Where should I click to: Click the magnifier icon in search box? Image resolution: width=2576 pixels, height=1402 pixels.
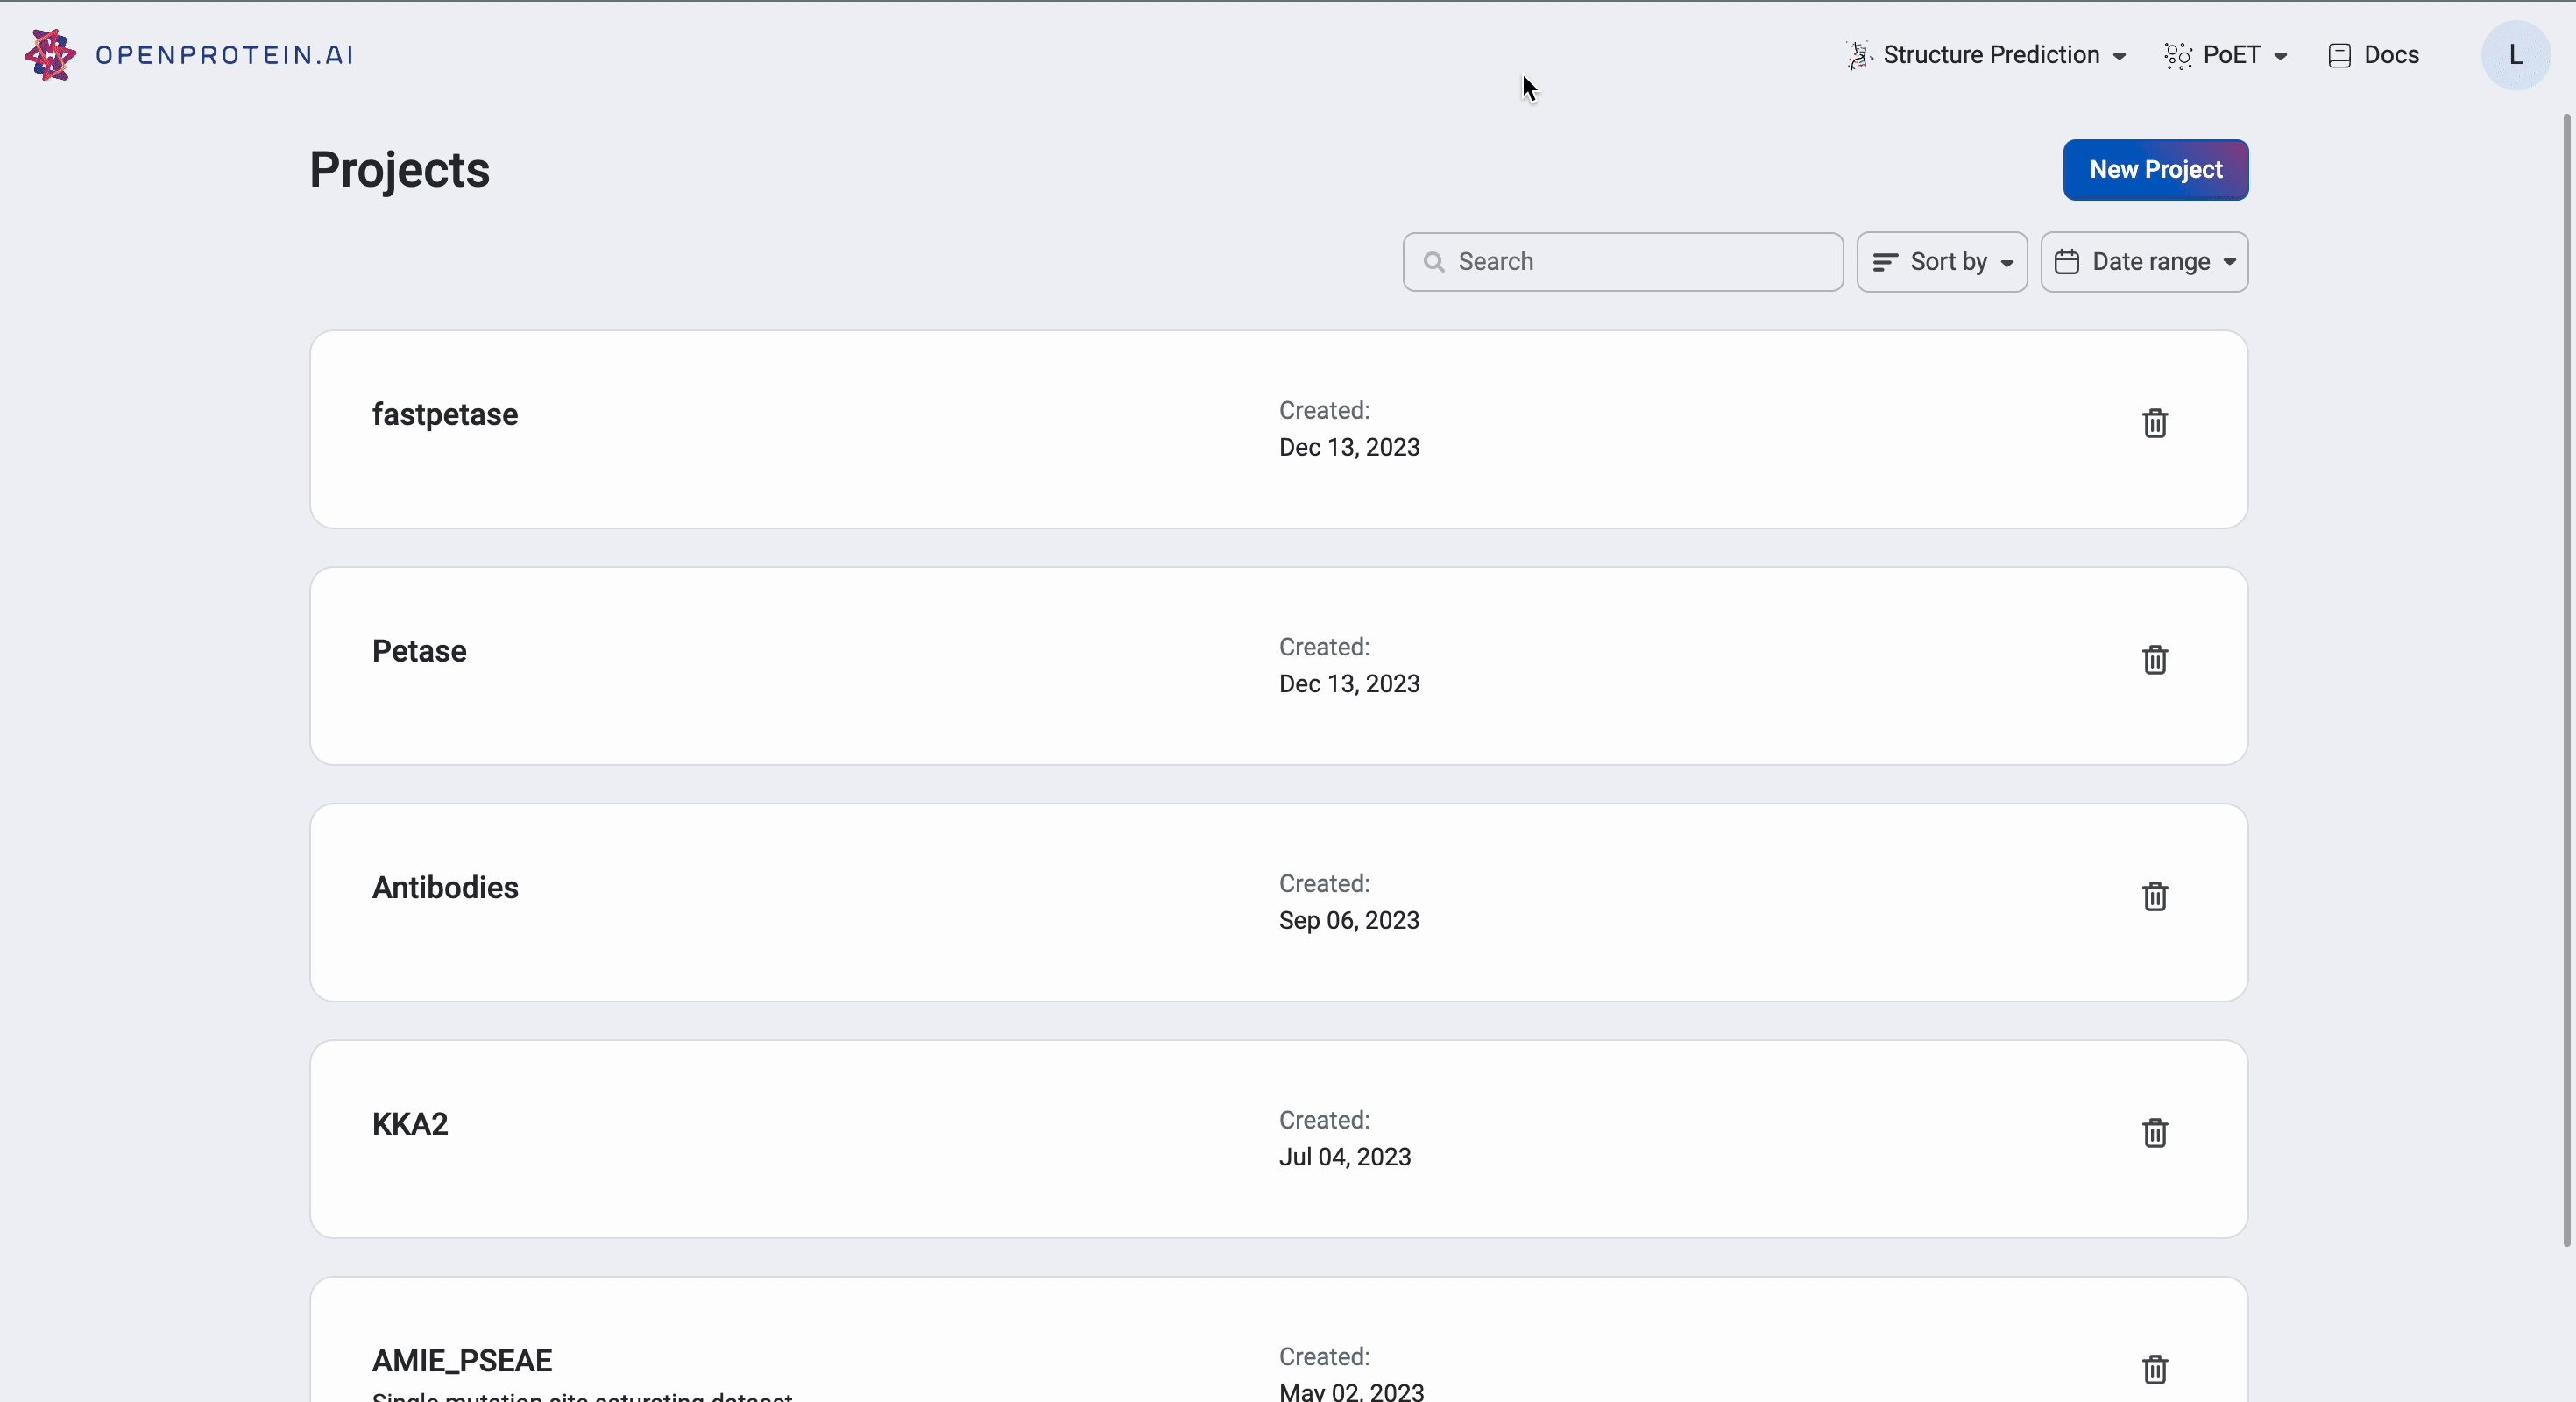pyautogui.click(x=1434, y=262)
